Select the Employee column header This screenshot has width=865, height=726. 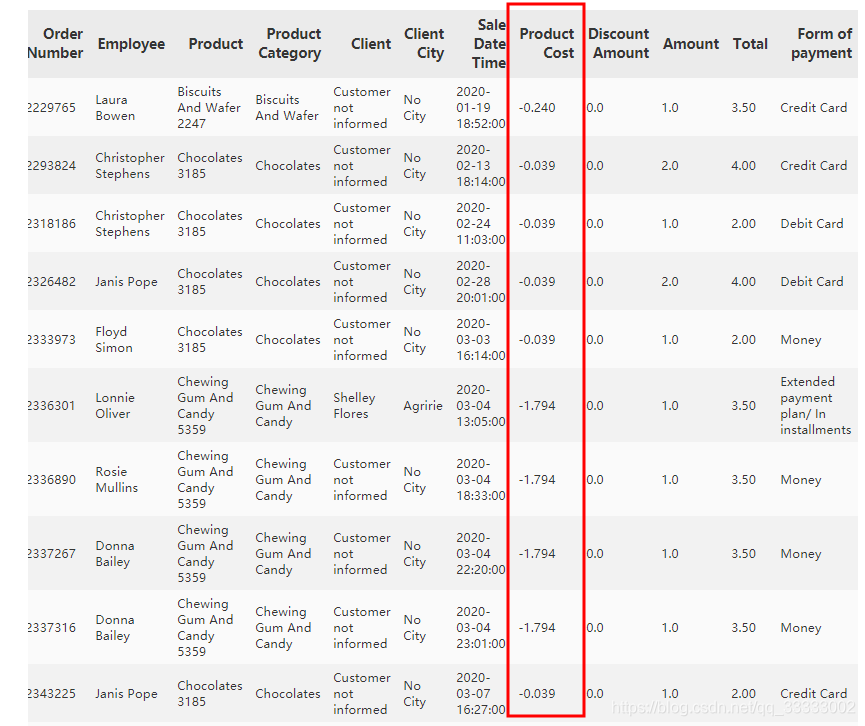point(131,44)
